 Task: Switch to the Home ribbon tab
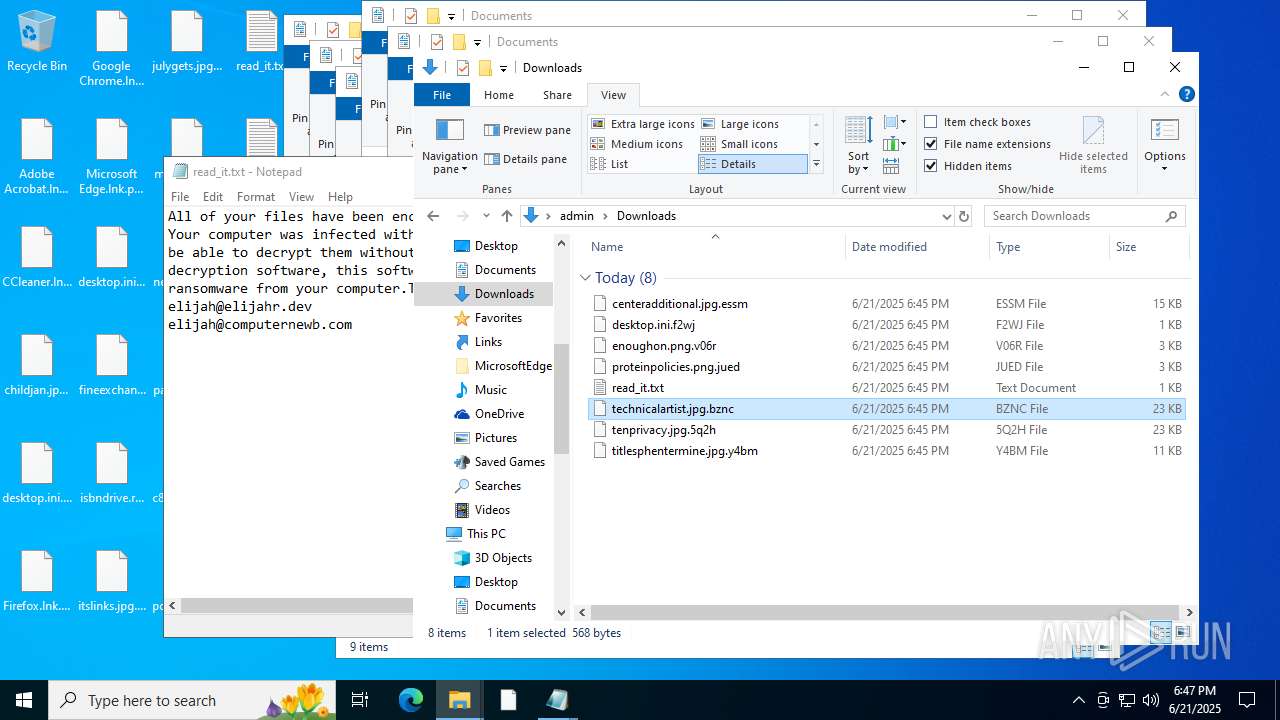[499, 95]
